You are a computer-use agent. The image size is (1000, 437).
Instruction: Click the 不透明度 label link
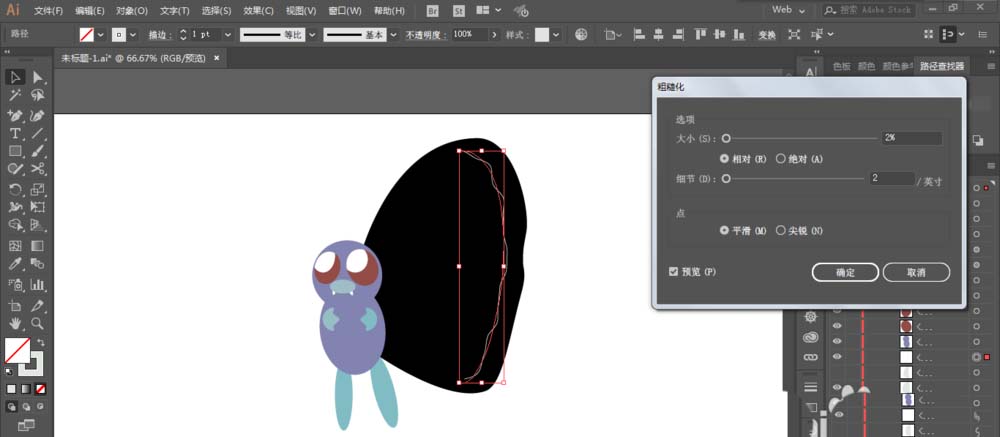coord(426,35)
